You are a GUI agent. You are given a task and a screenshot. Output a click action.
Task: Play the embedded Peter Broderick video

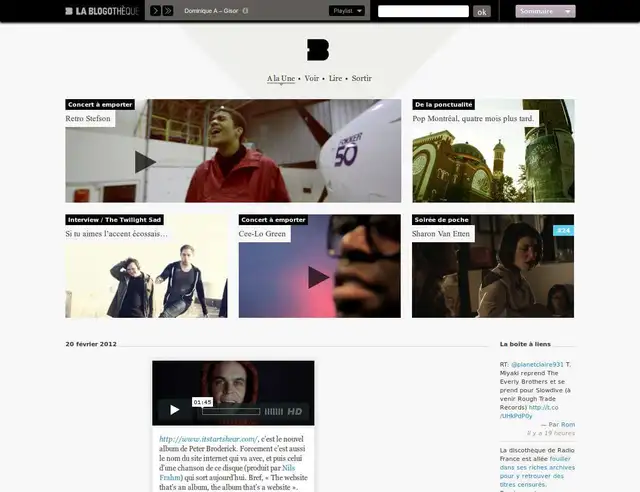pyautogui.click(x=175, y=410)
